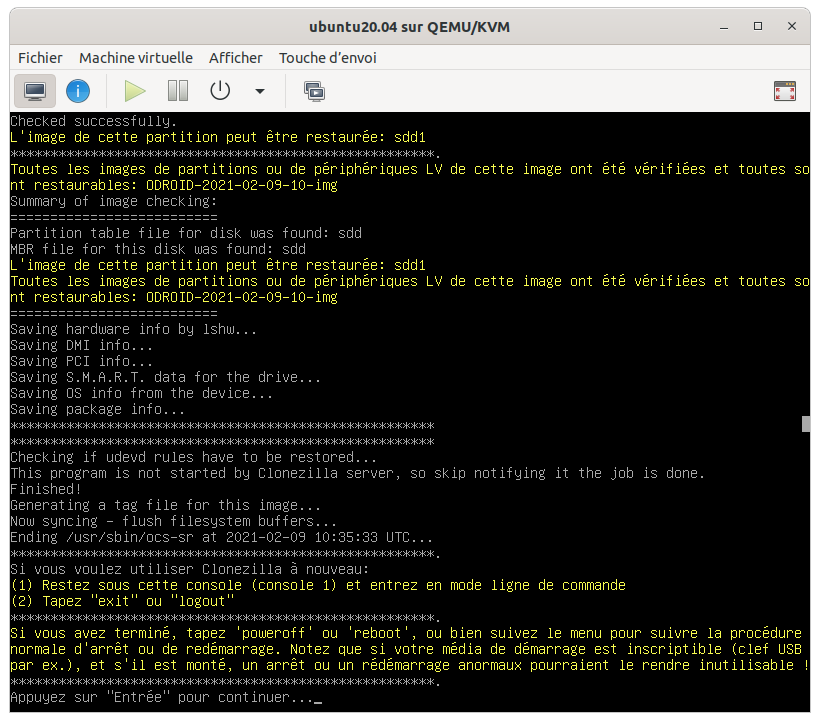
Task: Click 'MBR file for this disk was found' line
Action: coord(158,249)
